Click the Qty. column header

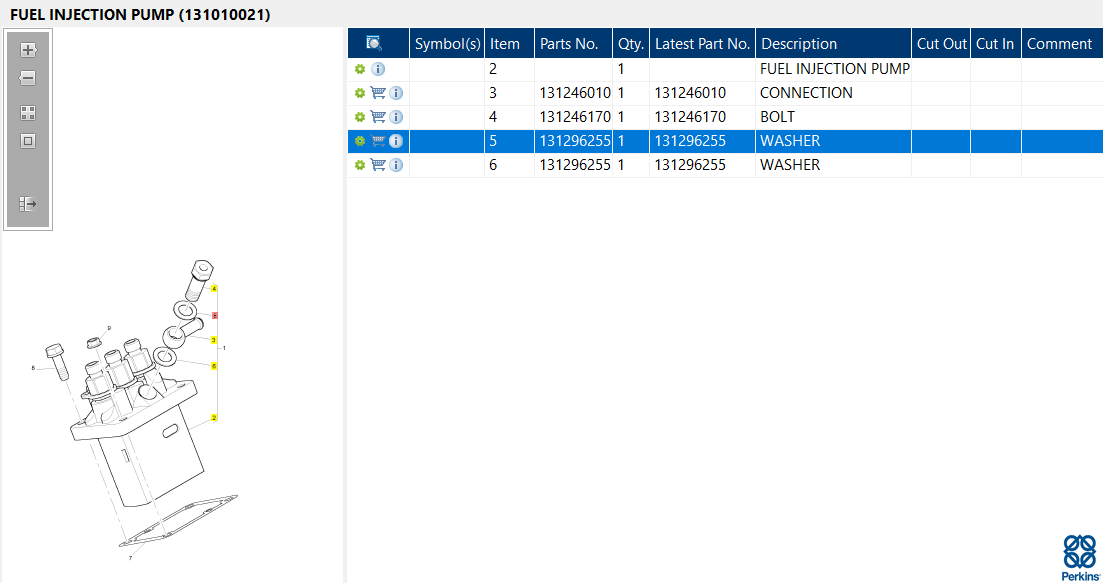630,44
